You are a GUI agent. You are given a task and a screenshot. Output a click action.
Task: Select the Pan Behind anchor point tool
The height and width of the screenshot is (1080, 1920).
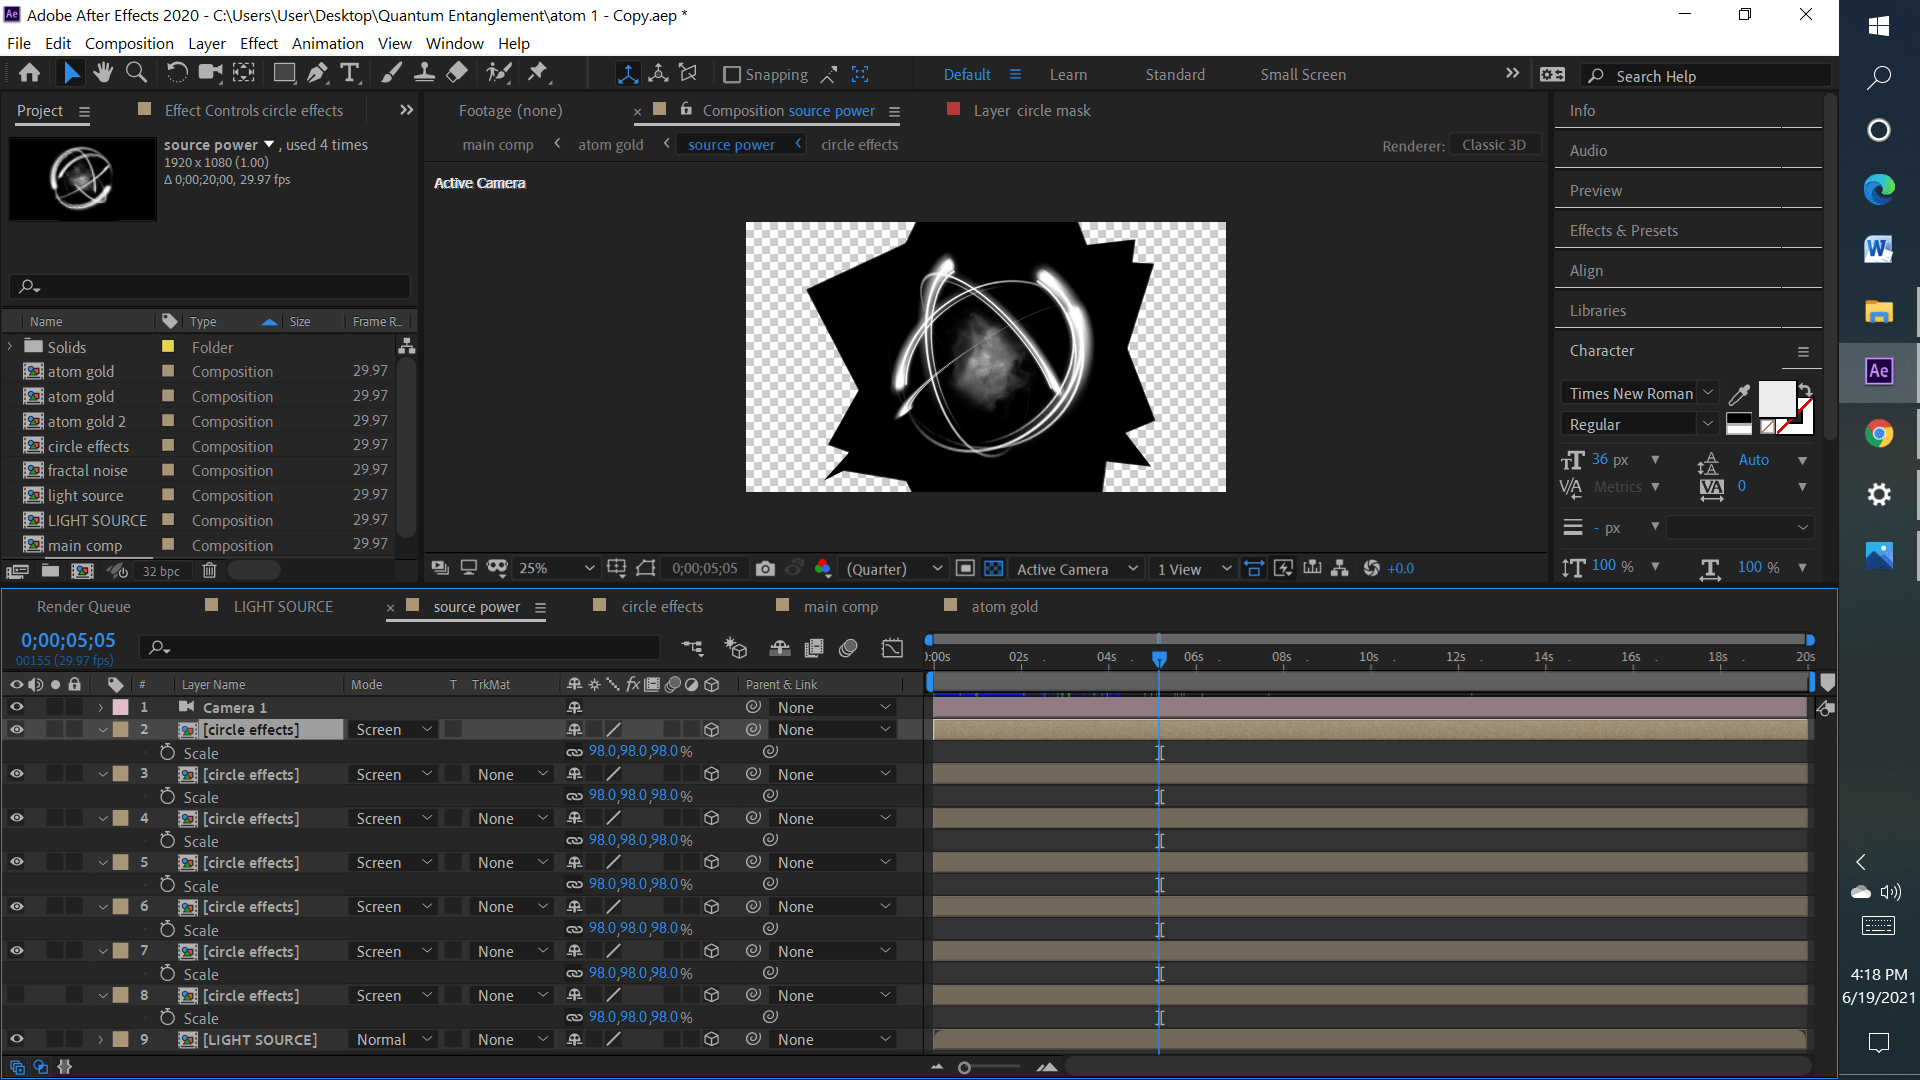[x=244, y=73]
